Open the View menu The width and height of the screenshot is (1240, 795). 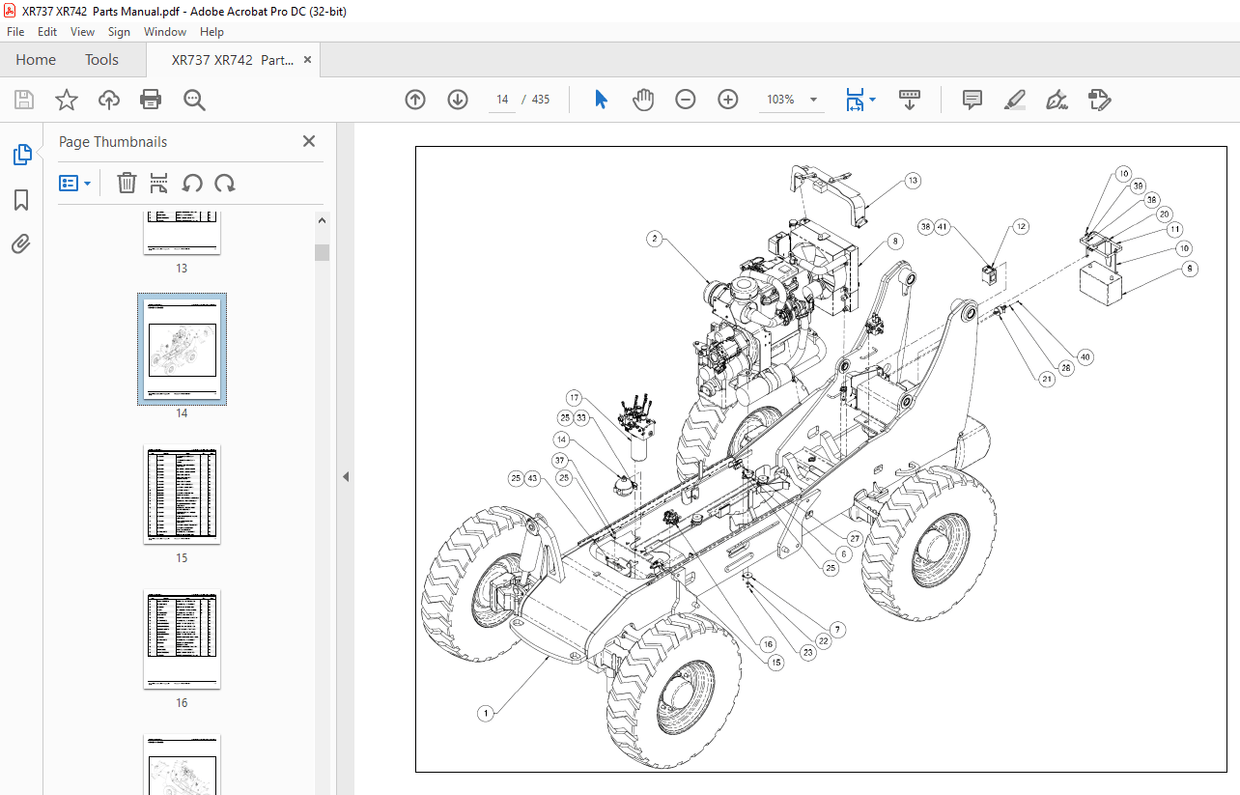click(x=82, y=31)
